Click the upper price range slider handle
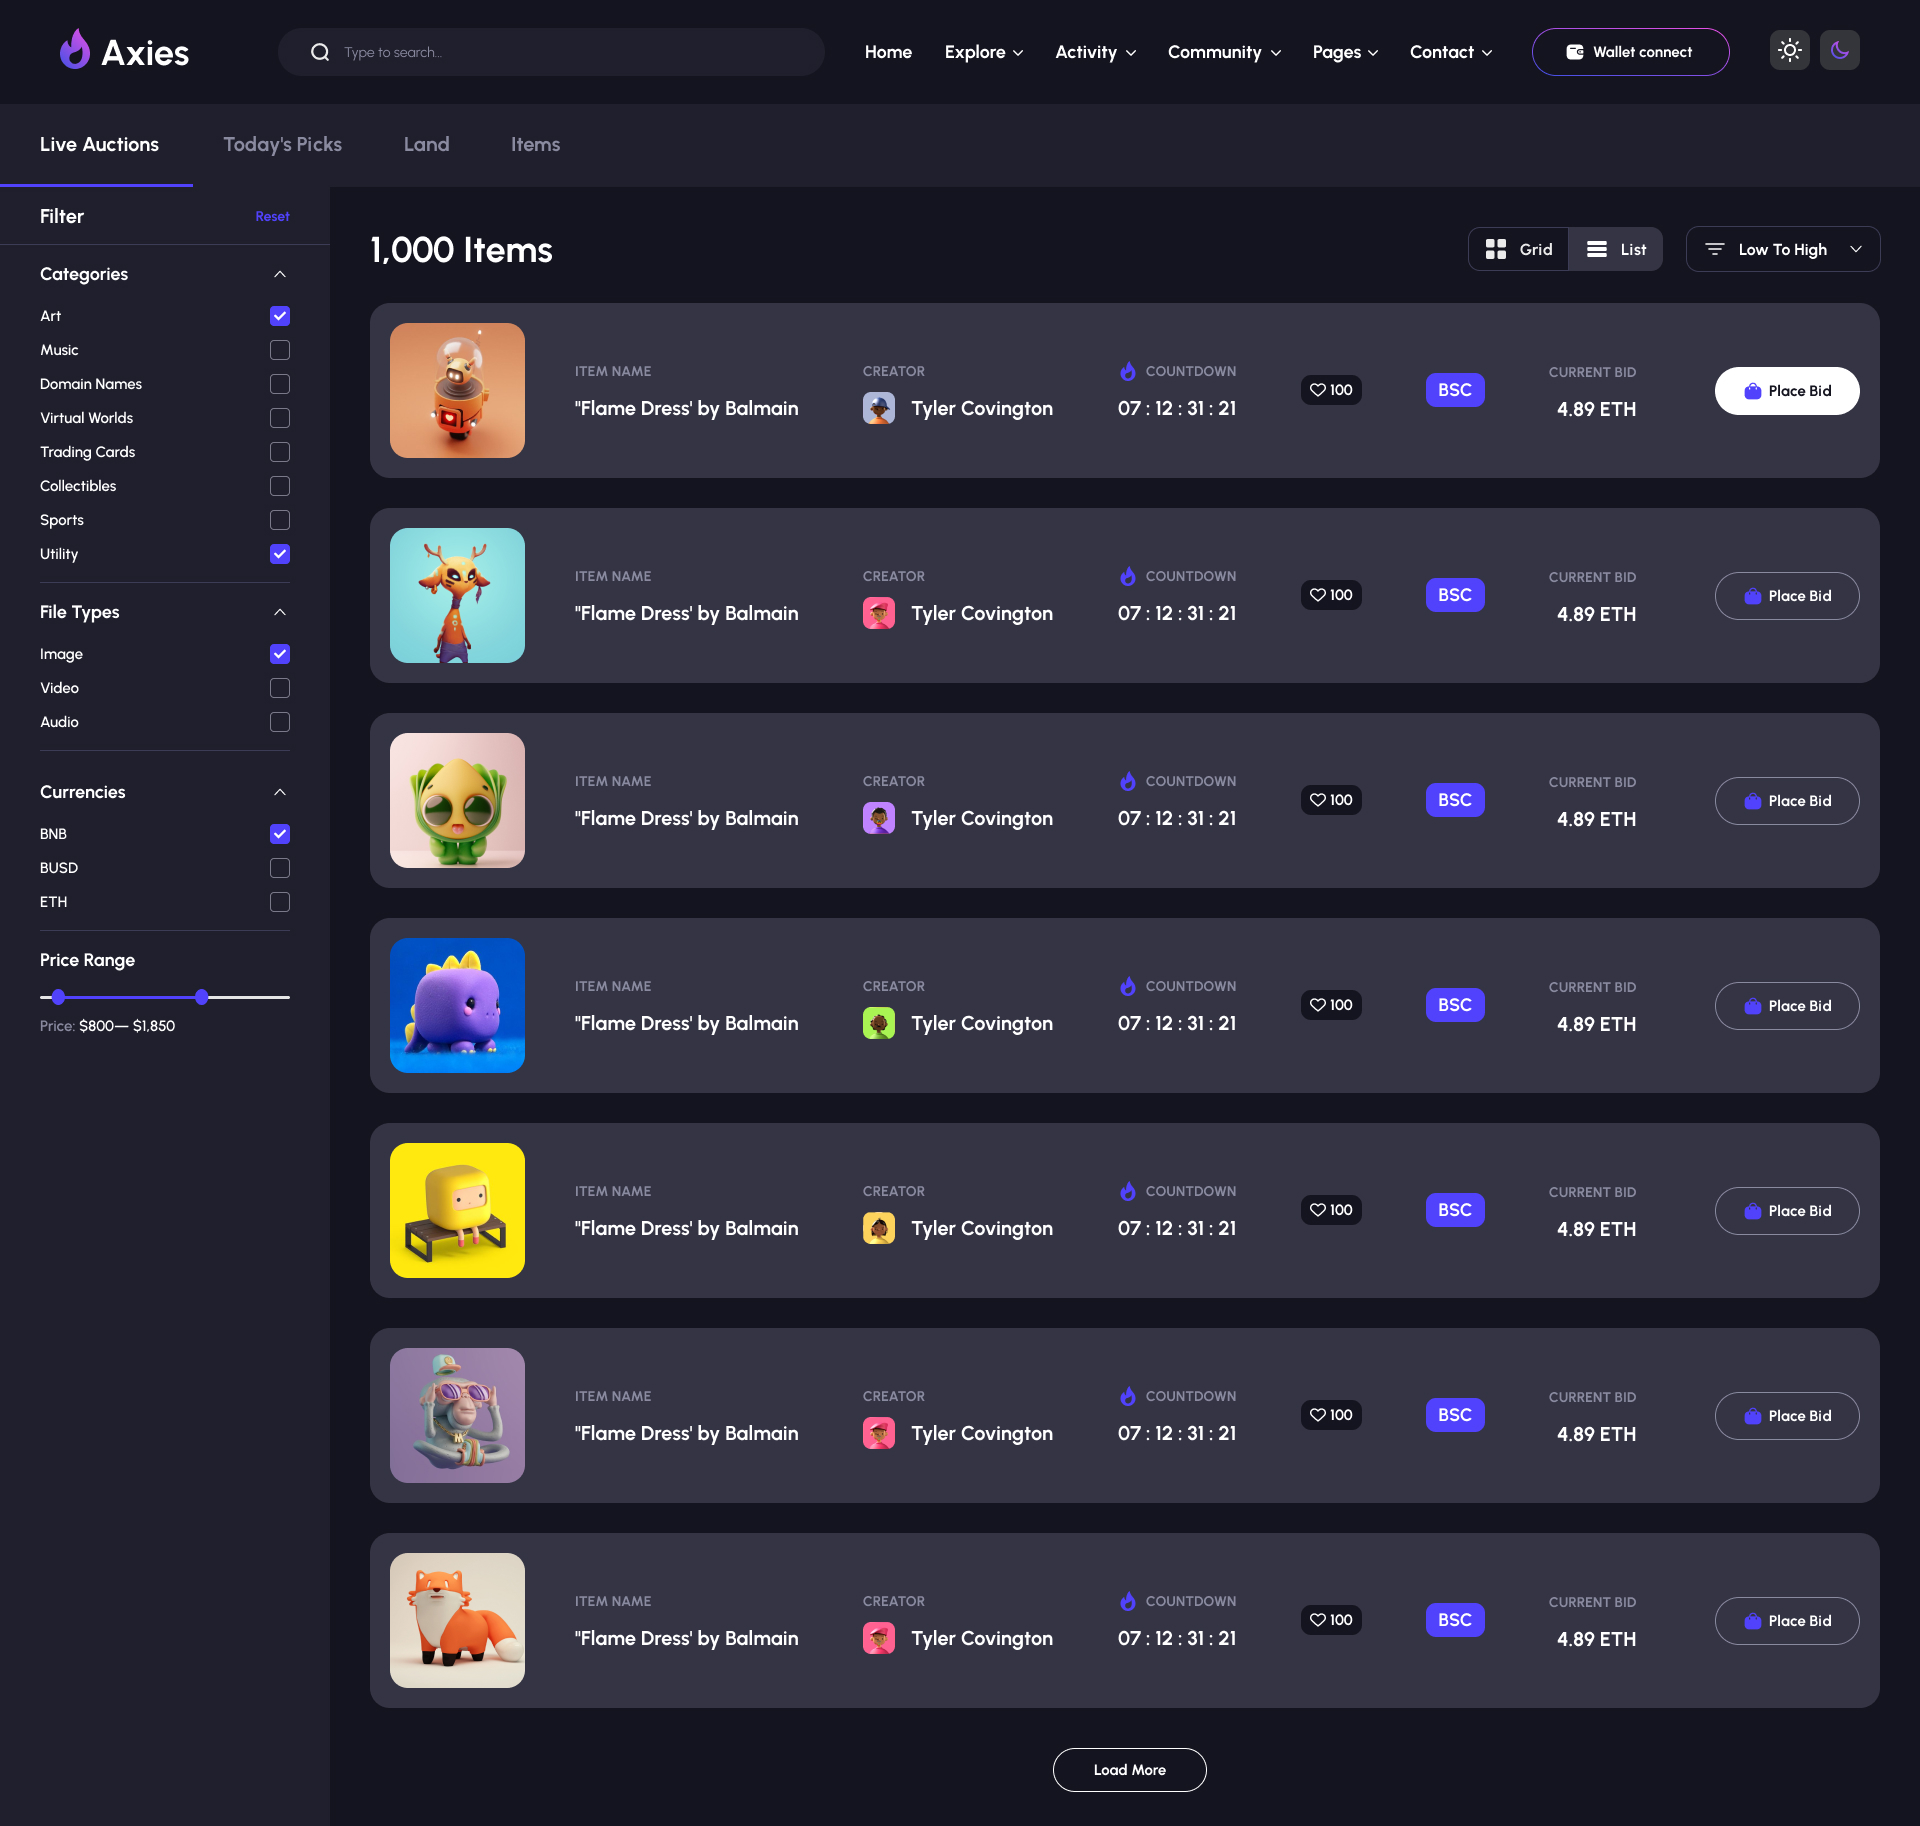1920x1826 pixels. (202, 997)
